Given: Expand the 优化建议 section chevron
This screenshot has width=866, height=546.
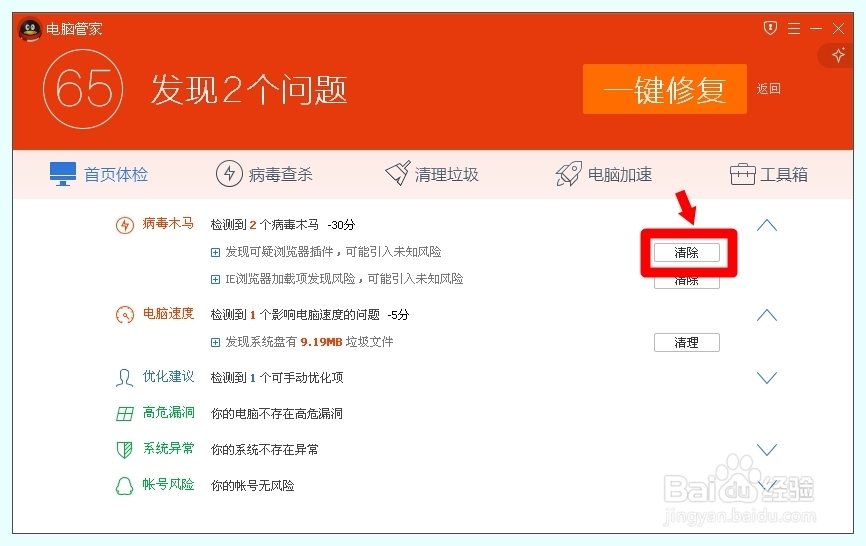Looking at the screenshot, I should pos(767,378).
